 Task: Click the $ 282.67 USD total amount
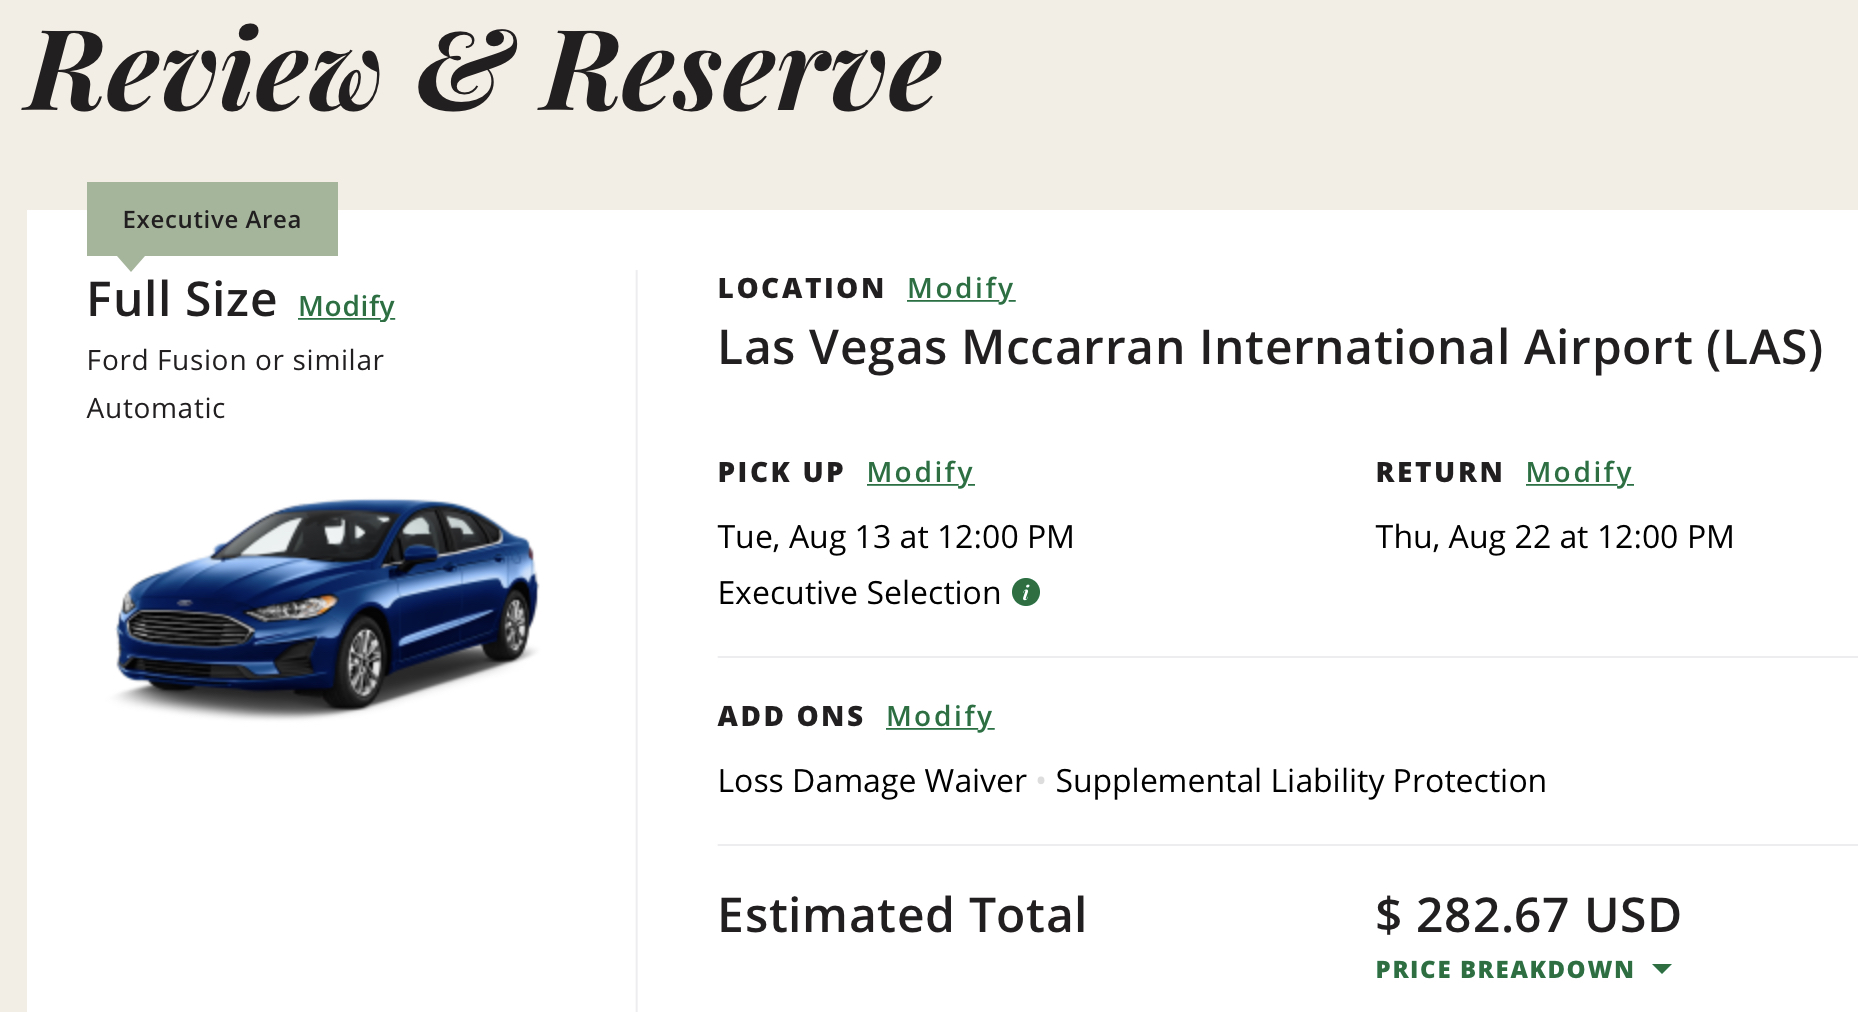click(1528, 915)
